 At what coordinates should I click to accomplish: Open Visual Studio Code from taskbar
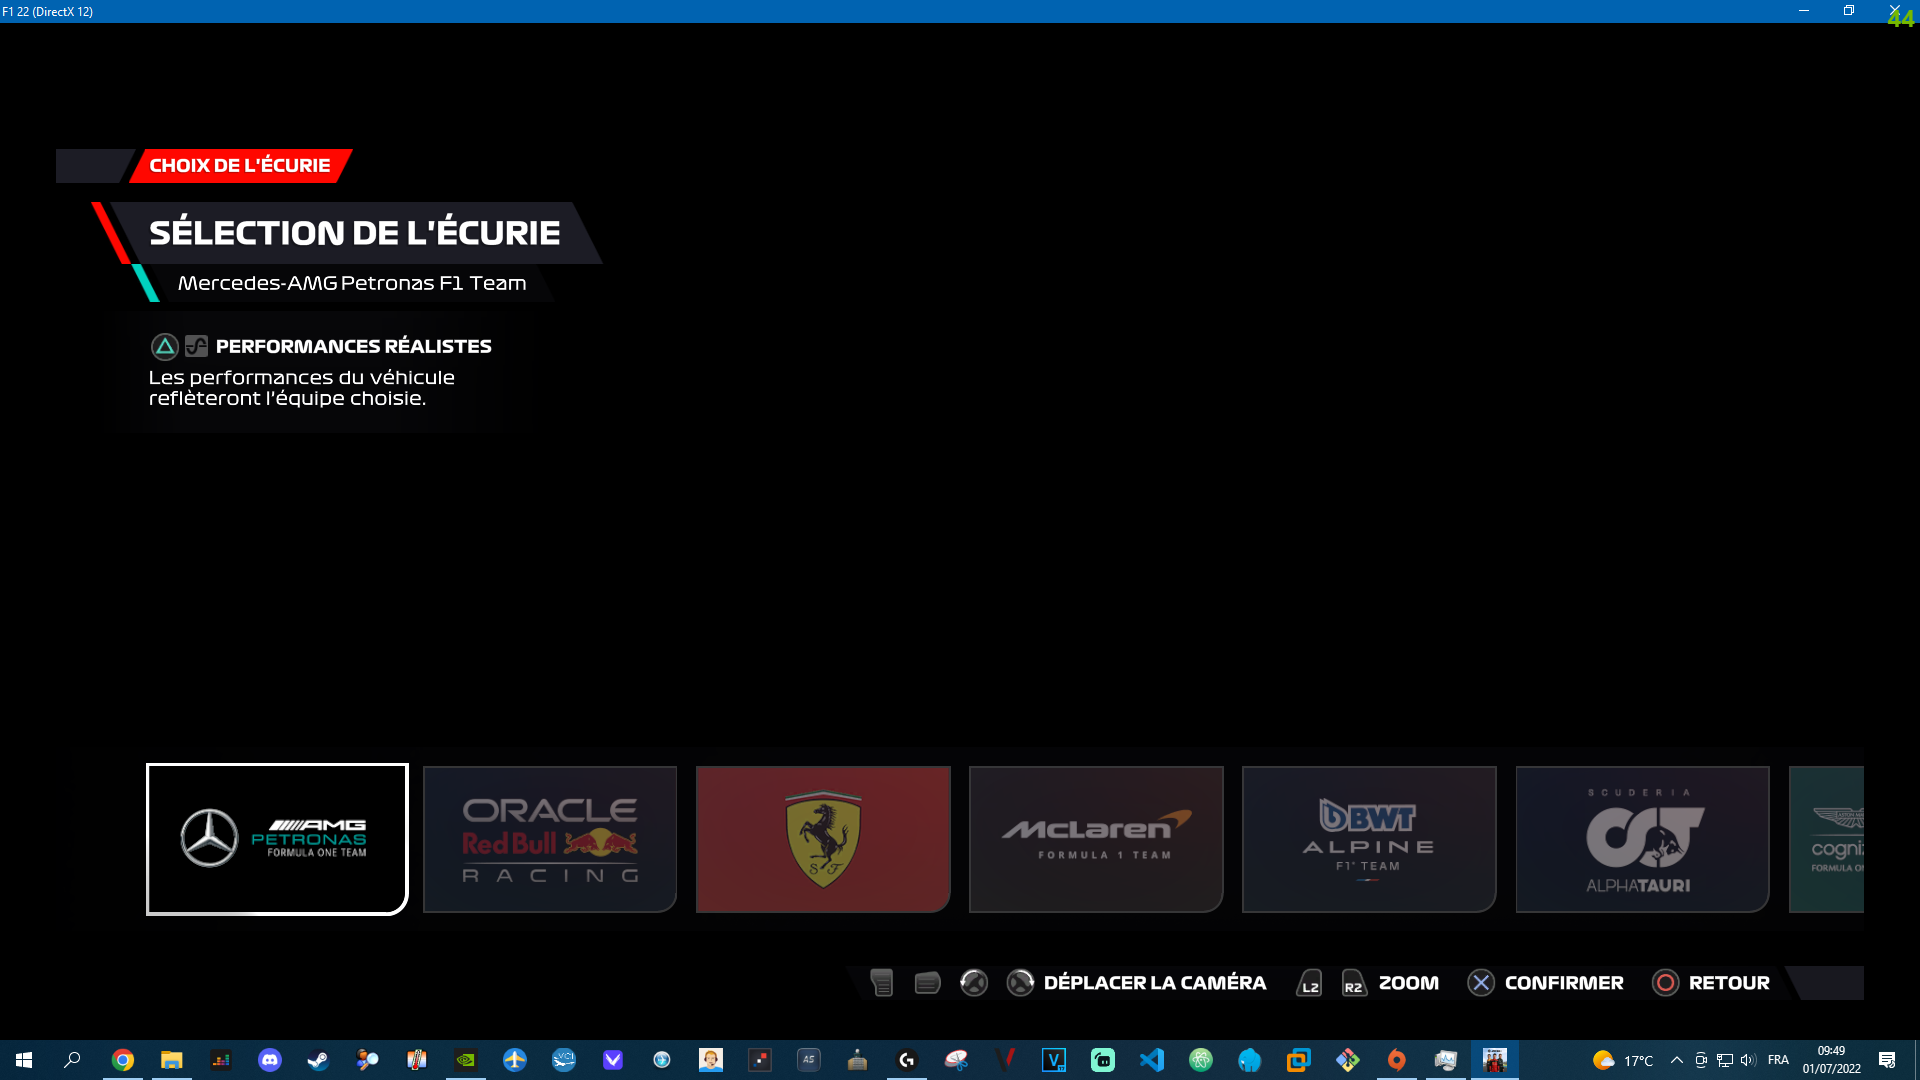click(x=1152, y=1060)
